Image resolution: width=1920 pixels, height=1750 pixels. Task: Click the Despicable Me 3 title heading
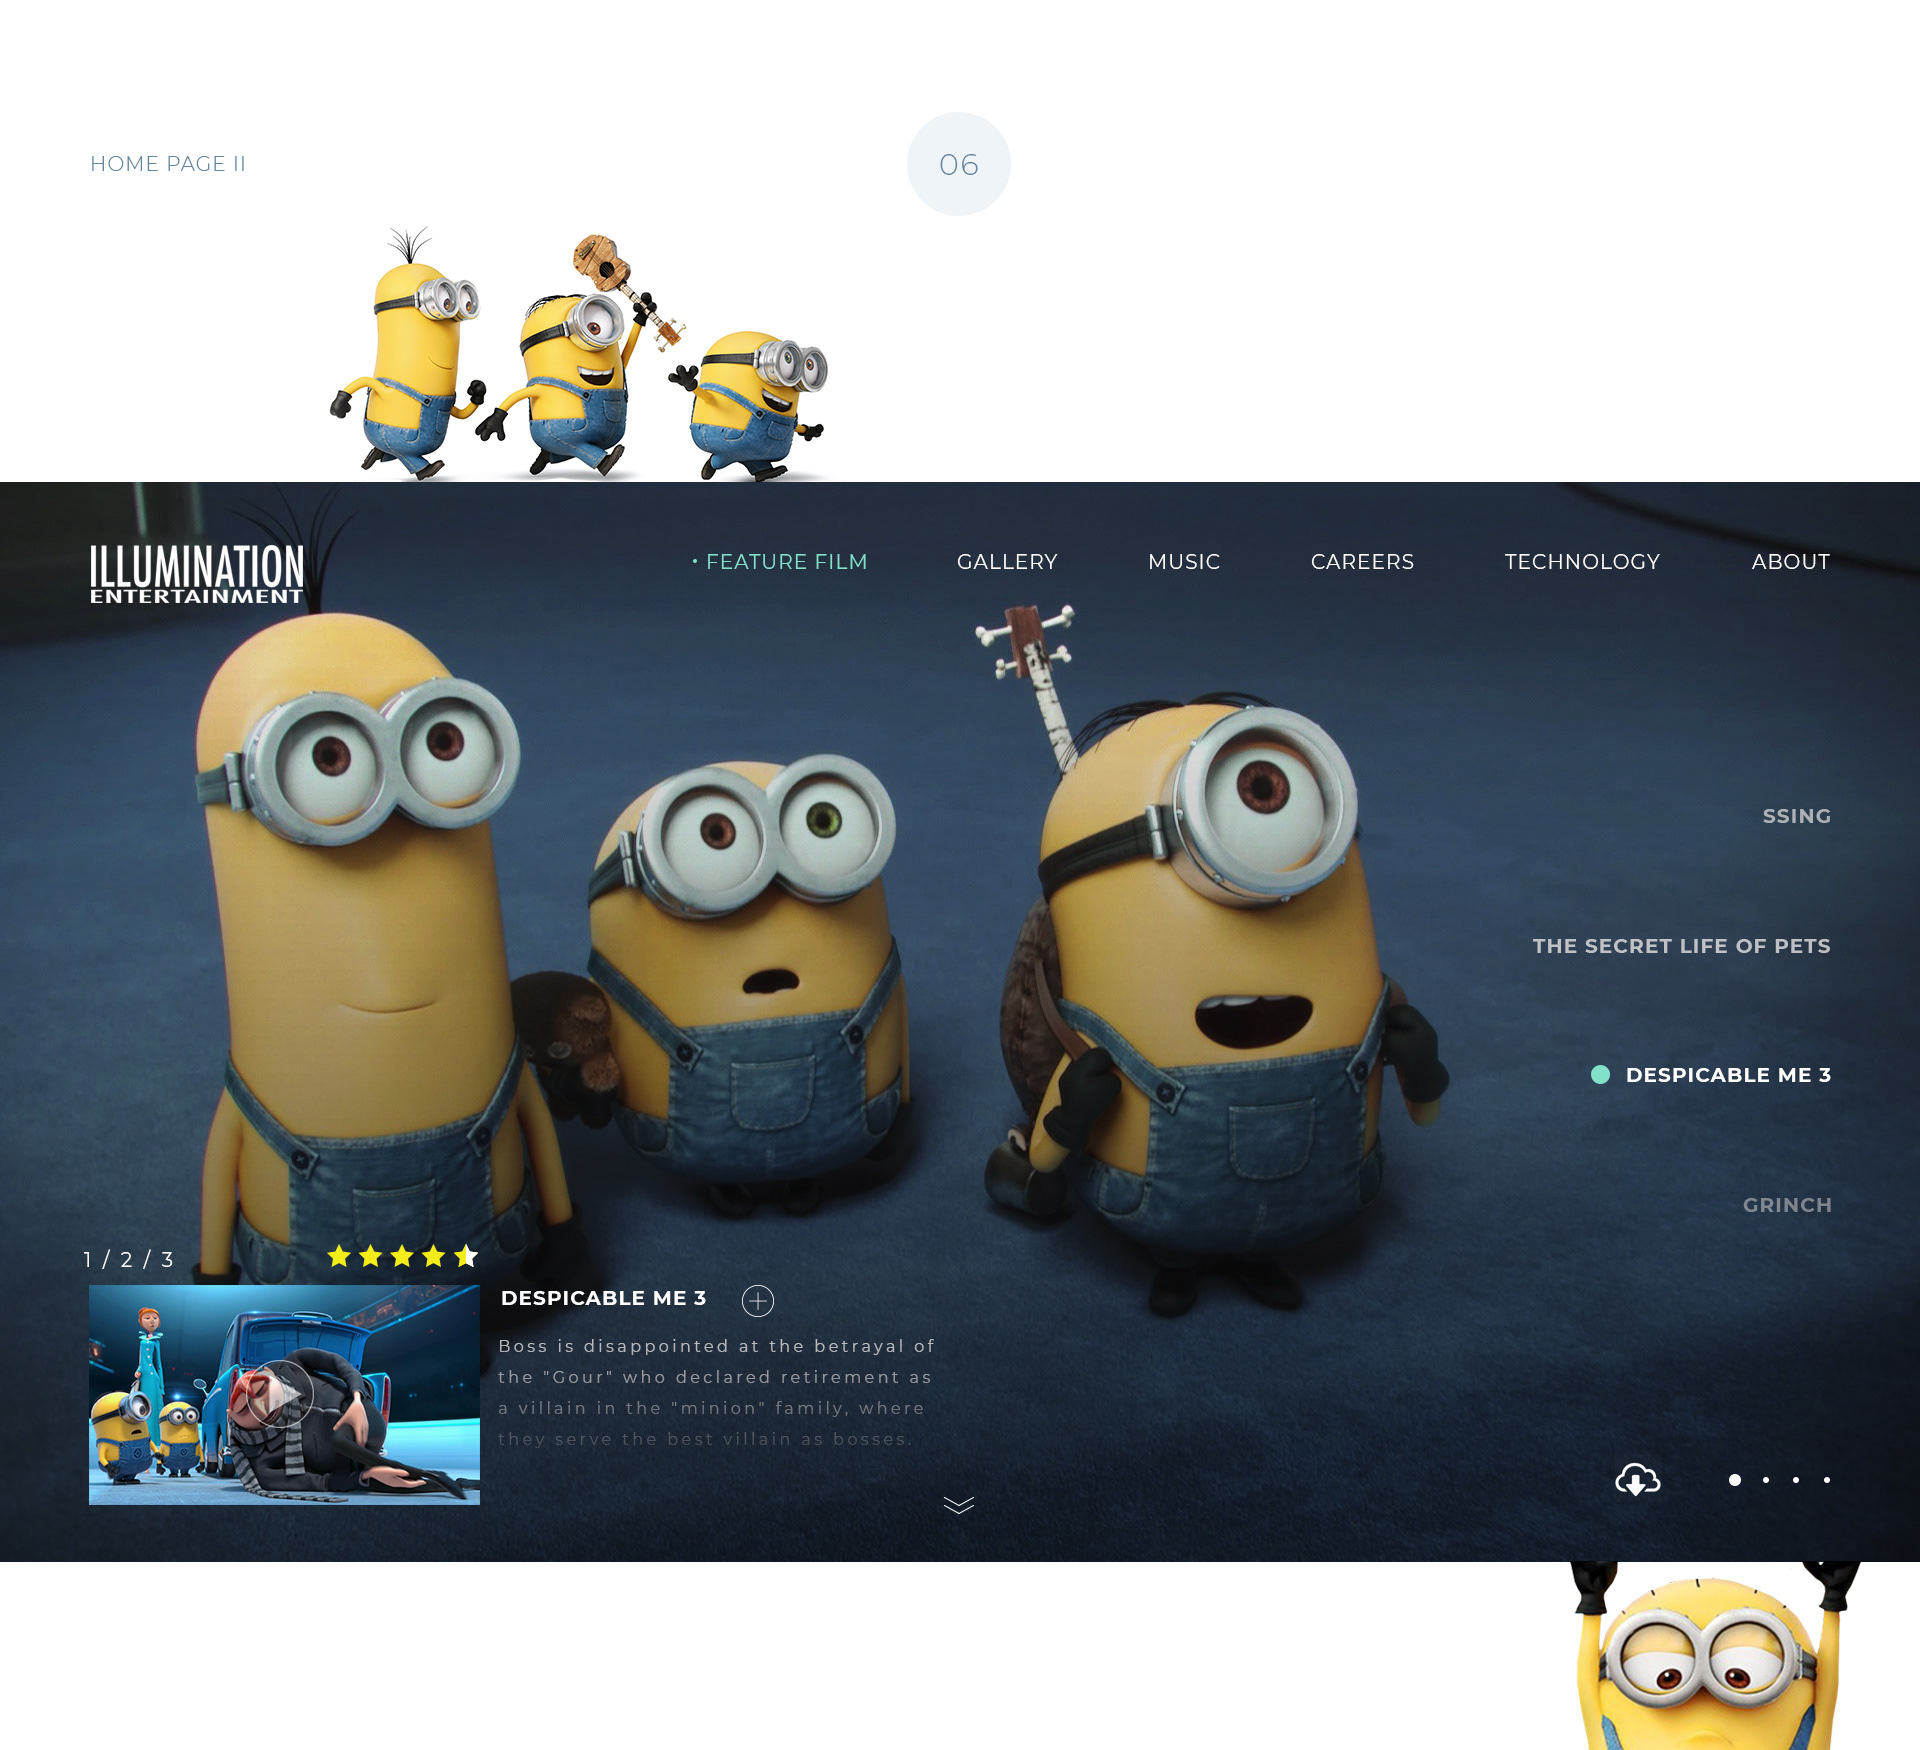click(x=603, y=1298)
